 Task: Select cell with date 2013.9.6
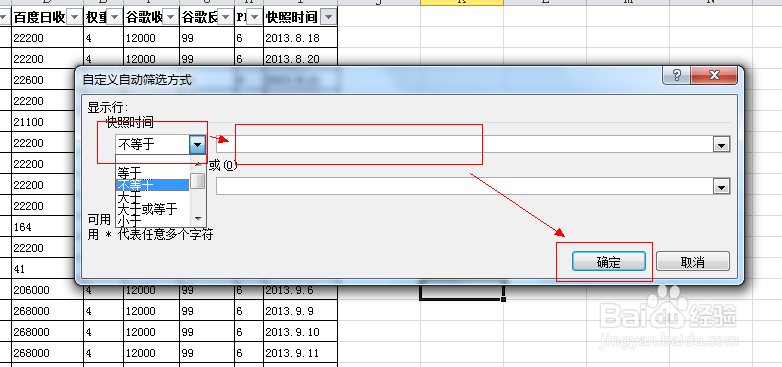coord(300,290)
